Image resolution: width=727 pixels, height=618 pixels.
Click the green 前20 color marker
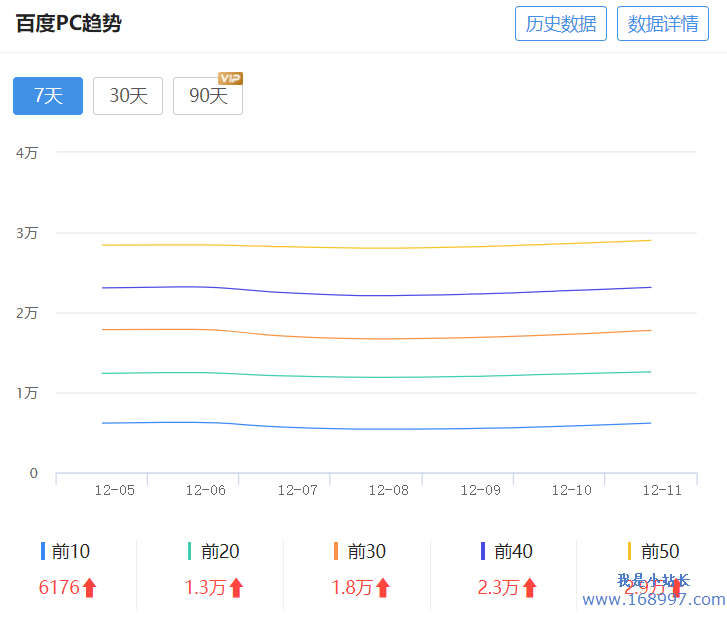coord(189,551)
